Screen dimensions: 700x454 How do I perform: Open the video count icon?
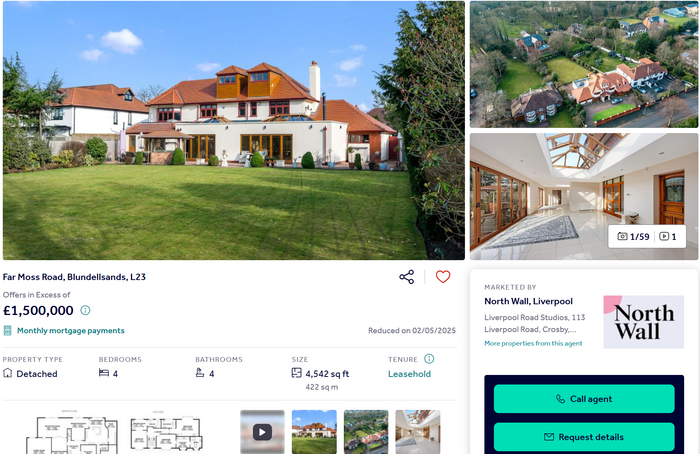tap(668, 237)
